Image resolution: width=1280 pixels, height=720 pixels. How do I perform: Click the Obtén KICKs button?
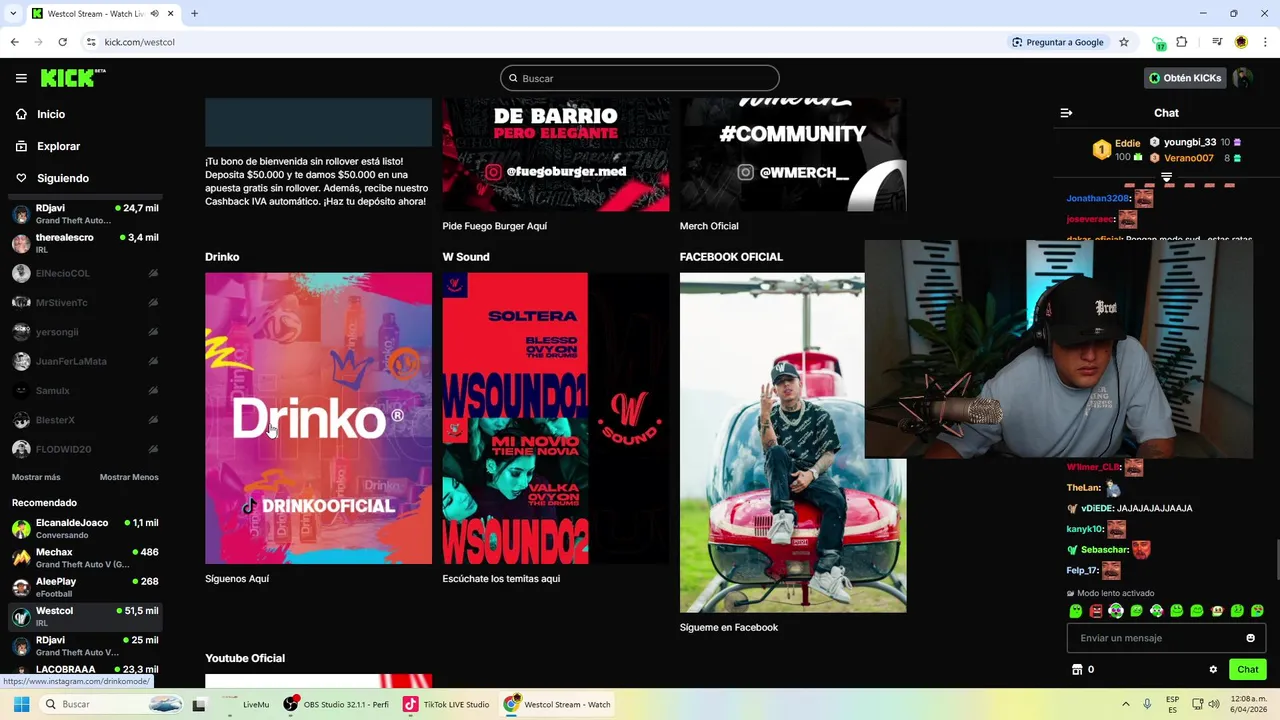click(x=1185, y=78)
